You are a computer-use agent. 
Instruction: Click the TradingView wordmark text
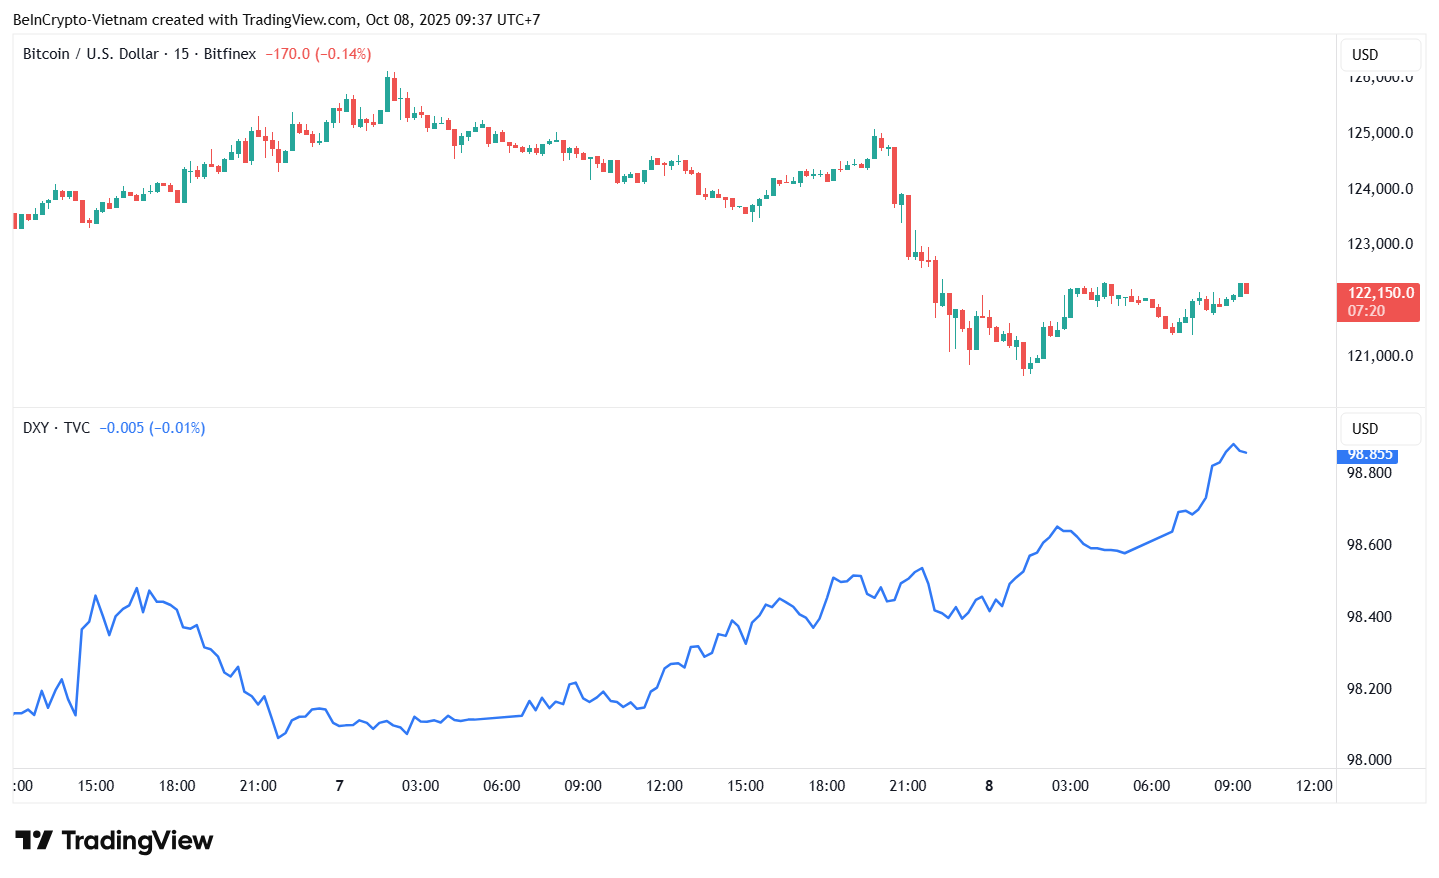click(137, 841)
